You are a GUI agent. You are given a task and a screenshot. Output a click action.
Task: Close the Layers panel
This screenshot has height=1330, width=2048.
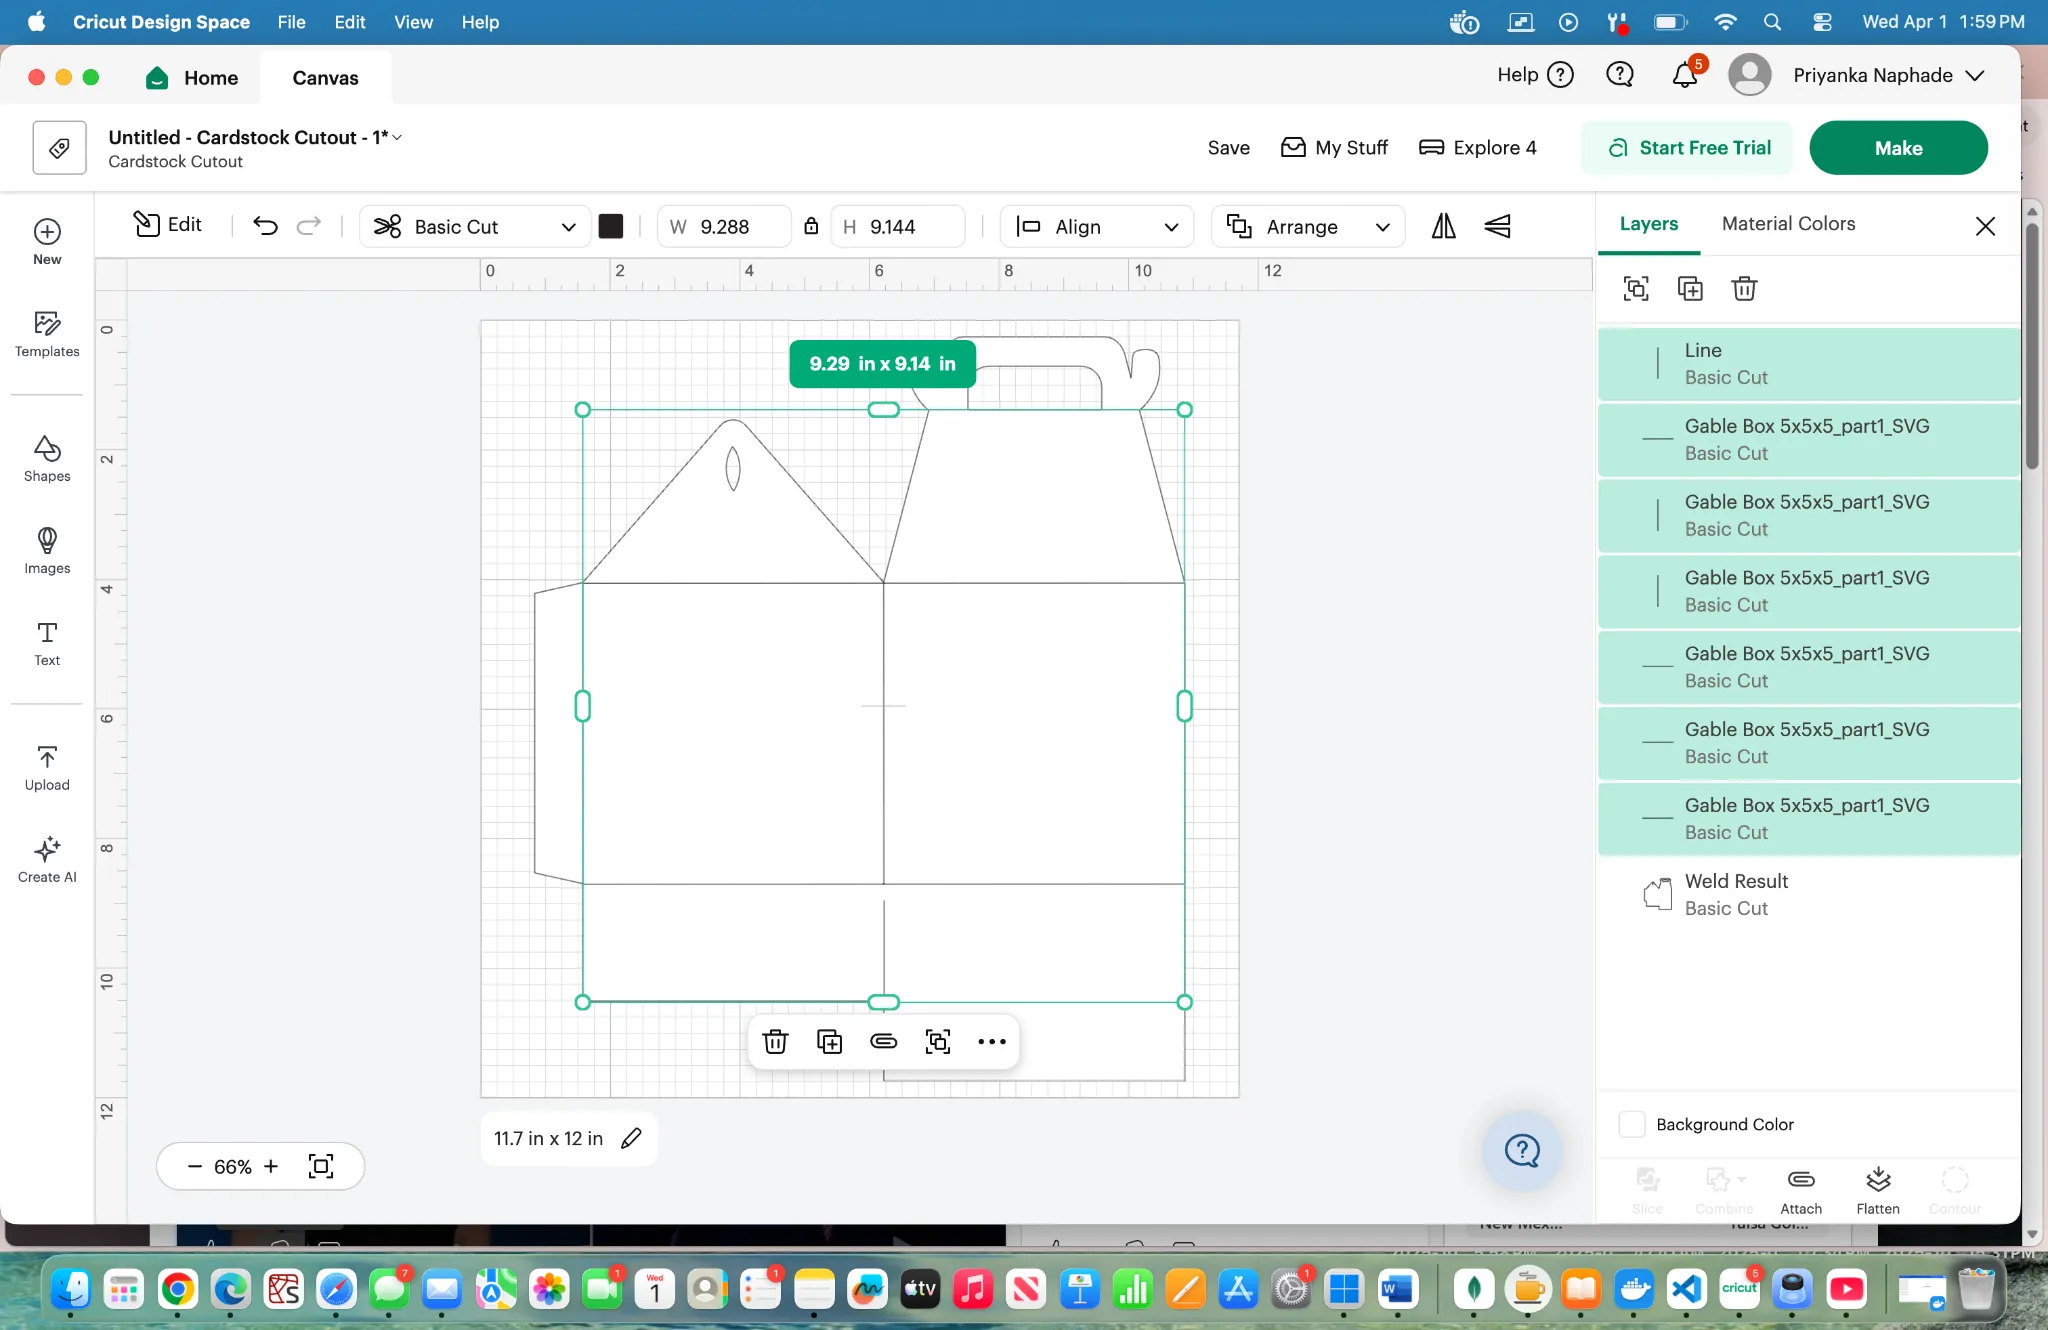coord(1986,226)
